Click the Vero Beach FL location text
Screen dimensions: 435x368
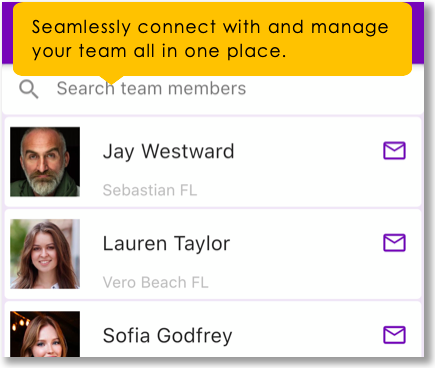coord(156,282)
